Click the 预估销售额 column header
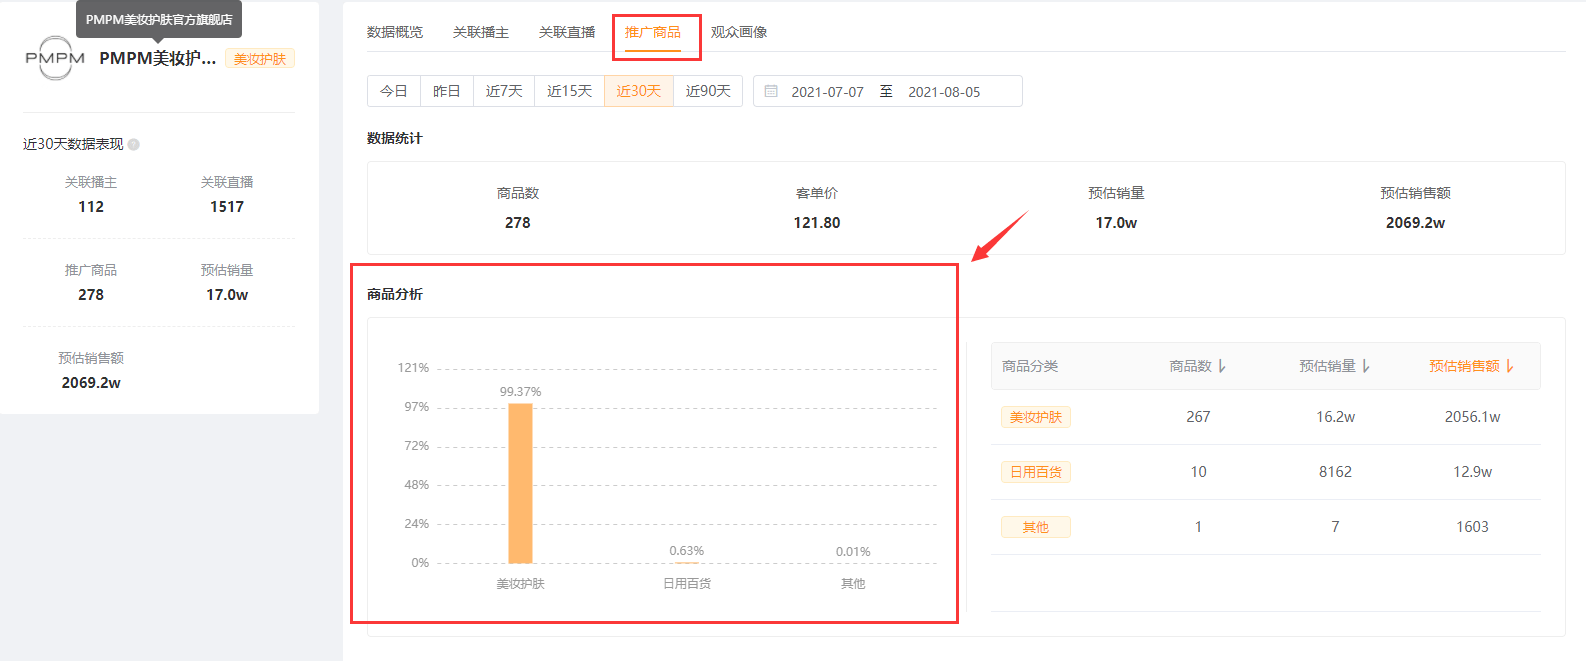Image resolution: width=1586 pixels, height=661 pixels. pyautogui.click(x=1465, y=367)
